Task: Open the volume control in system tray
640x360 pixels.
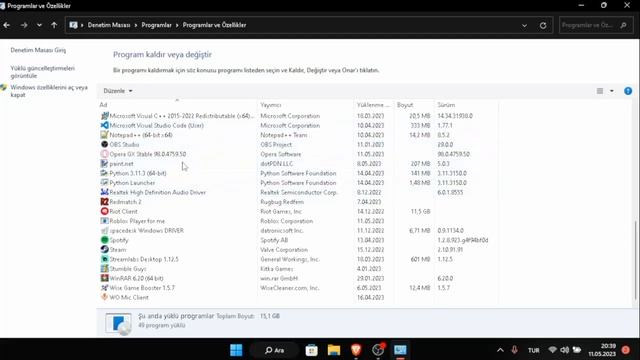Action: click(x=564, y=350)
